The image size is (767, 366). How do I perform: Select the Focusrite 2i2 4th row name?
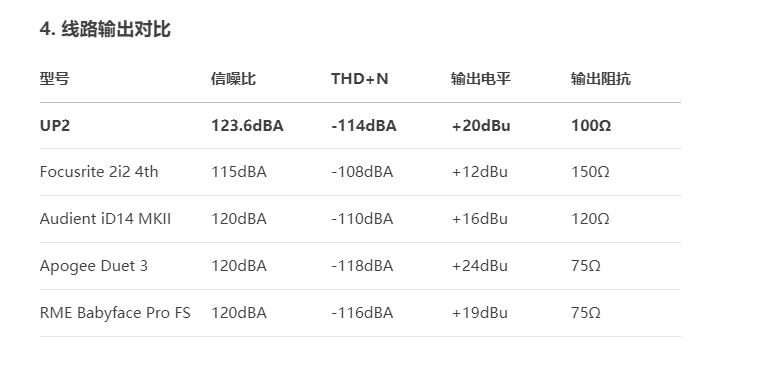click(x=99, y=172)
